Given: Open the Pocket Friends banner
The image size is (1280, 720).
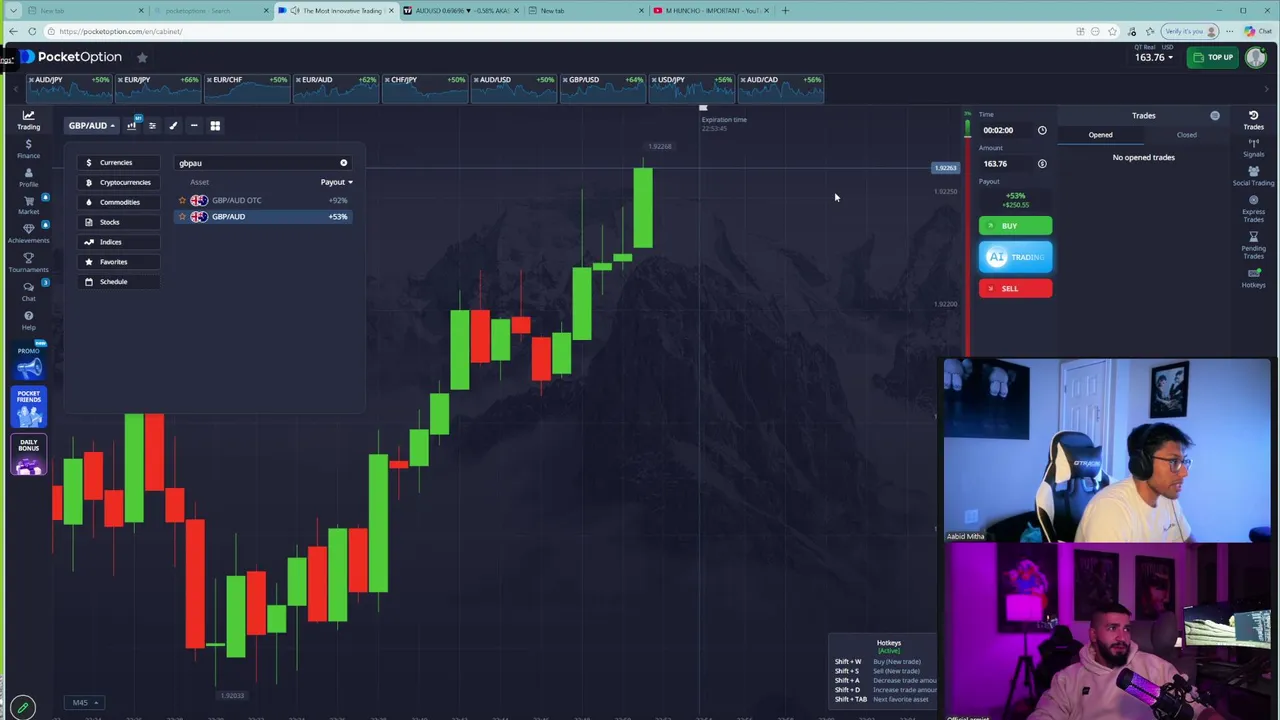Looking at the screenshot, I should click(28, 407).
